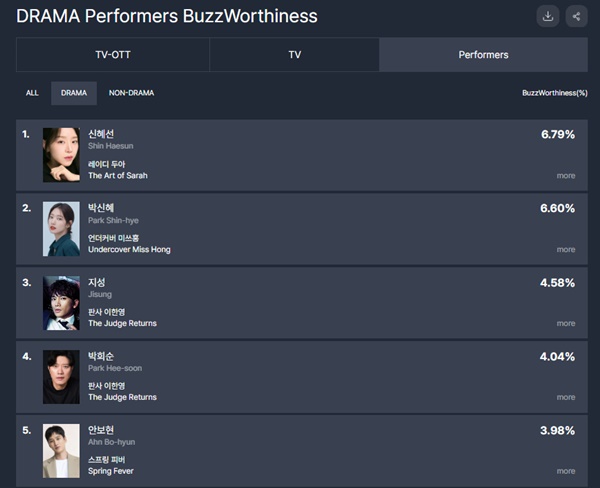600x488 pixels.
Task: Click The Art of Sarah title
Action: point(122,176)
